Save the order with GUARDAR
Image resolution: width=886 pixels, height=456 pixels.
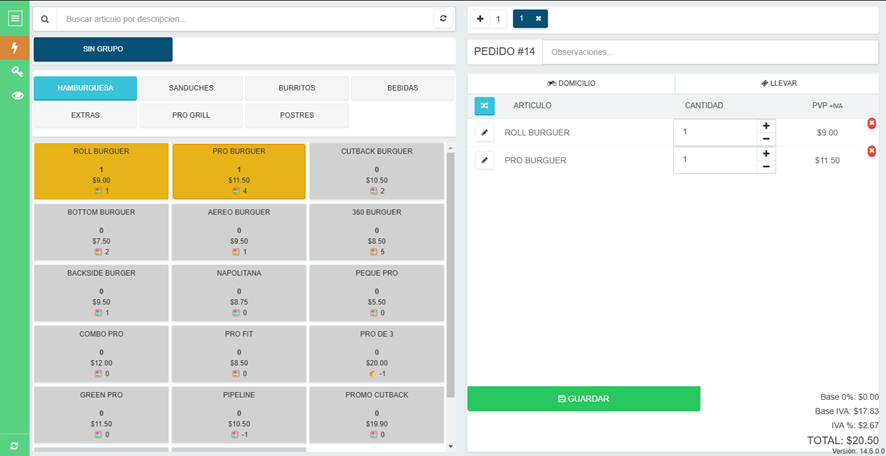584,399
